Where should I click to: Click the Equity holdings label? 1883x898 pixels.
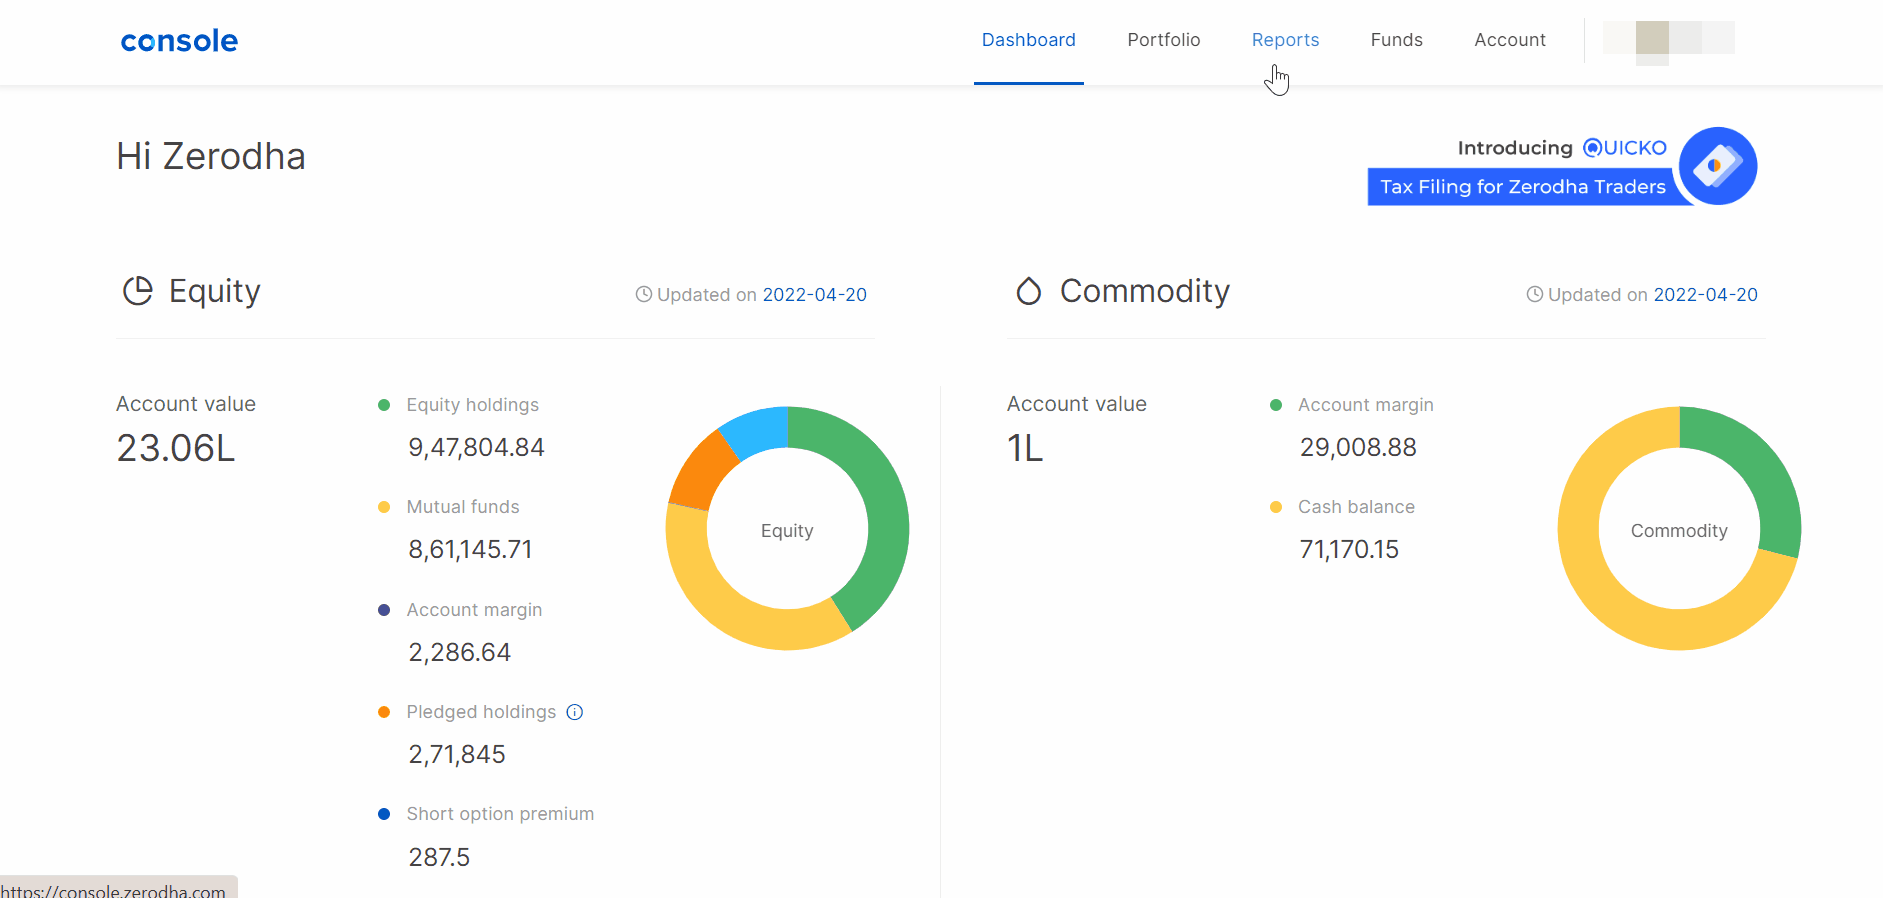coord(472,405)
